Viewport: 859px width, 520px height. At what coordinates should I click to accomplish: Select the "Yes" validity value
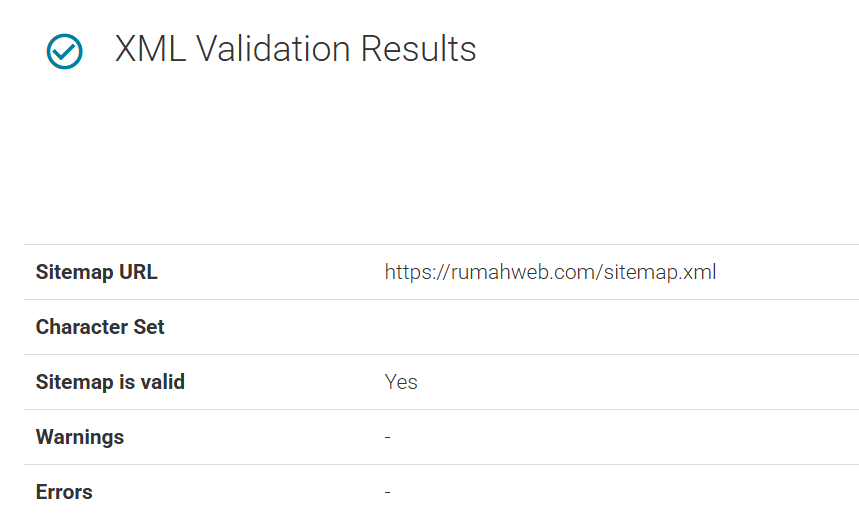click(401, 382)
